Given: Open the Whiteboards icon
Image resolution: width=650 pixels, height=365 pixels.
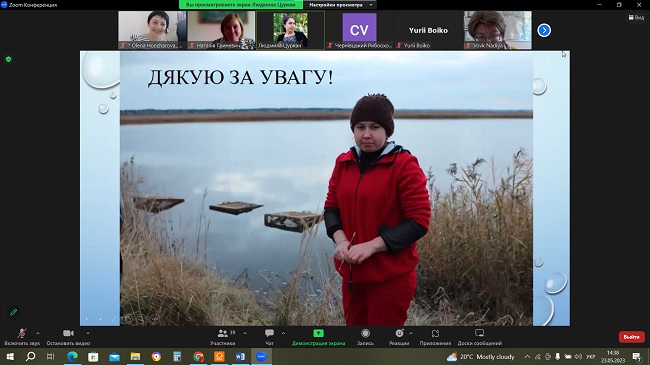Looking at the screenshot, I should pos(480,333).
